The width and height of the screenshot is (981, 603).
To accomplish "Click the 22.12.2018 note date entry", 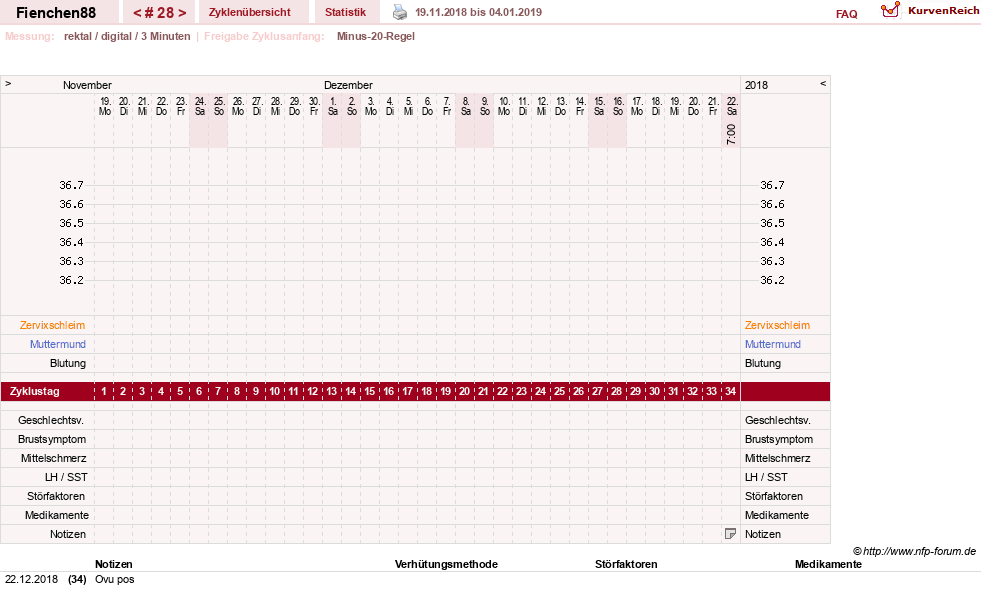I will 31,579.
